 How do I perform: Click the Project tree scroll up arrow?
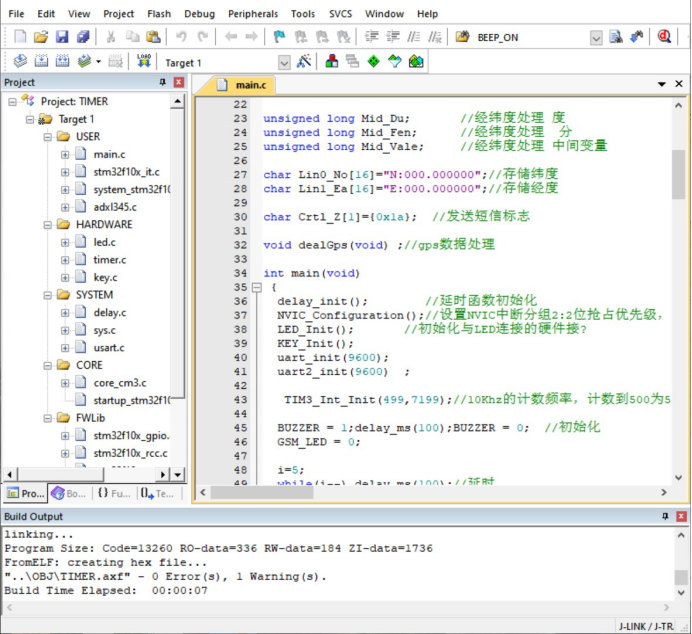click(x=177, y=101)
